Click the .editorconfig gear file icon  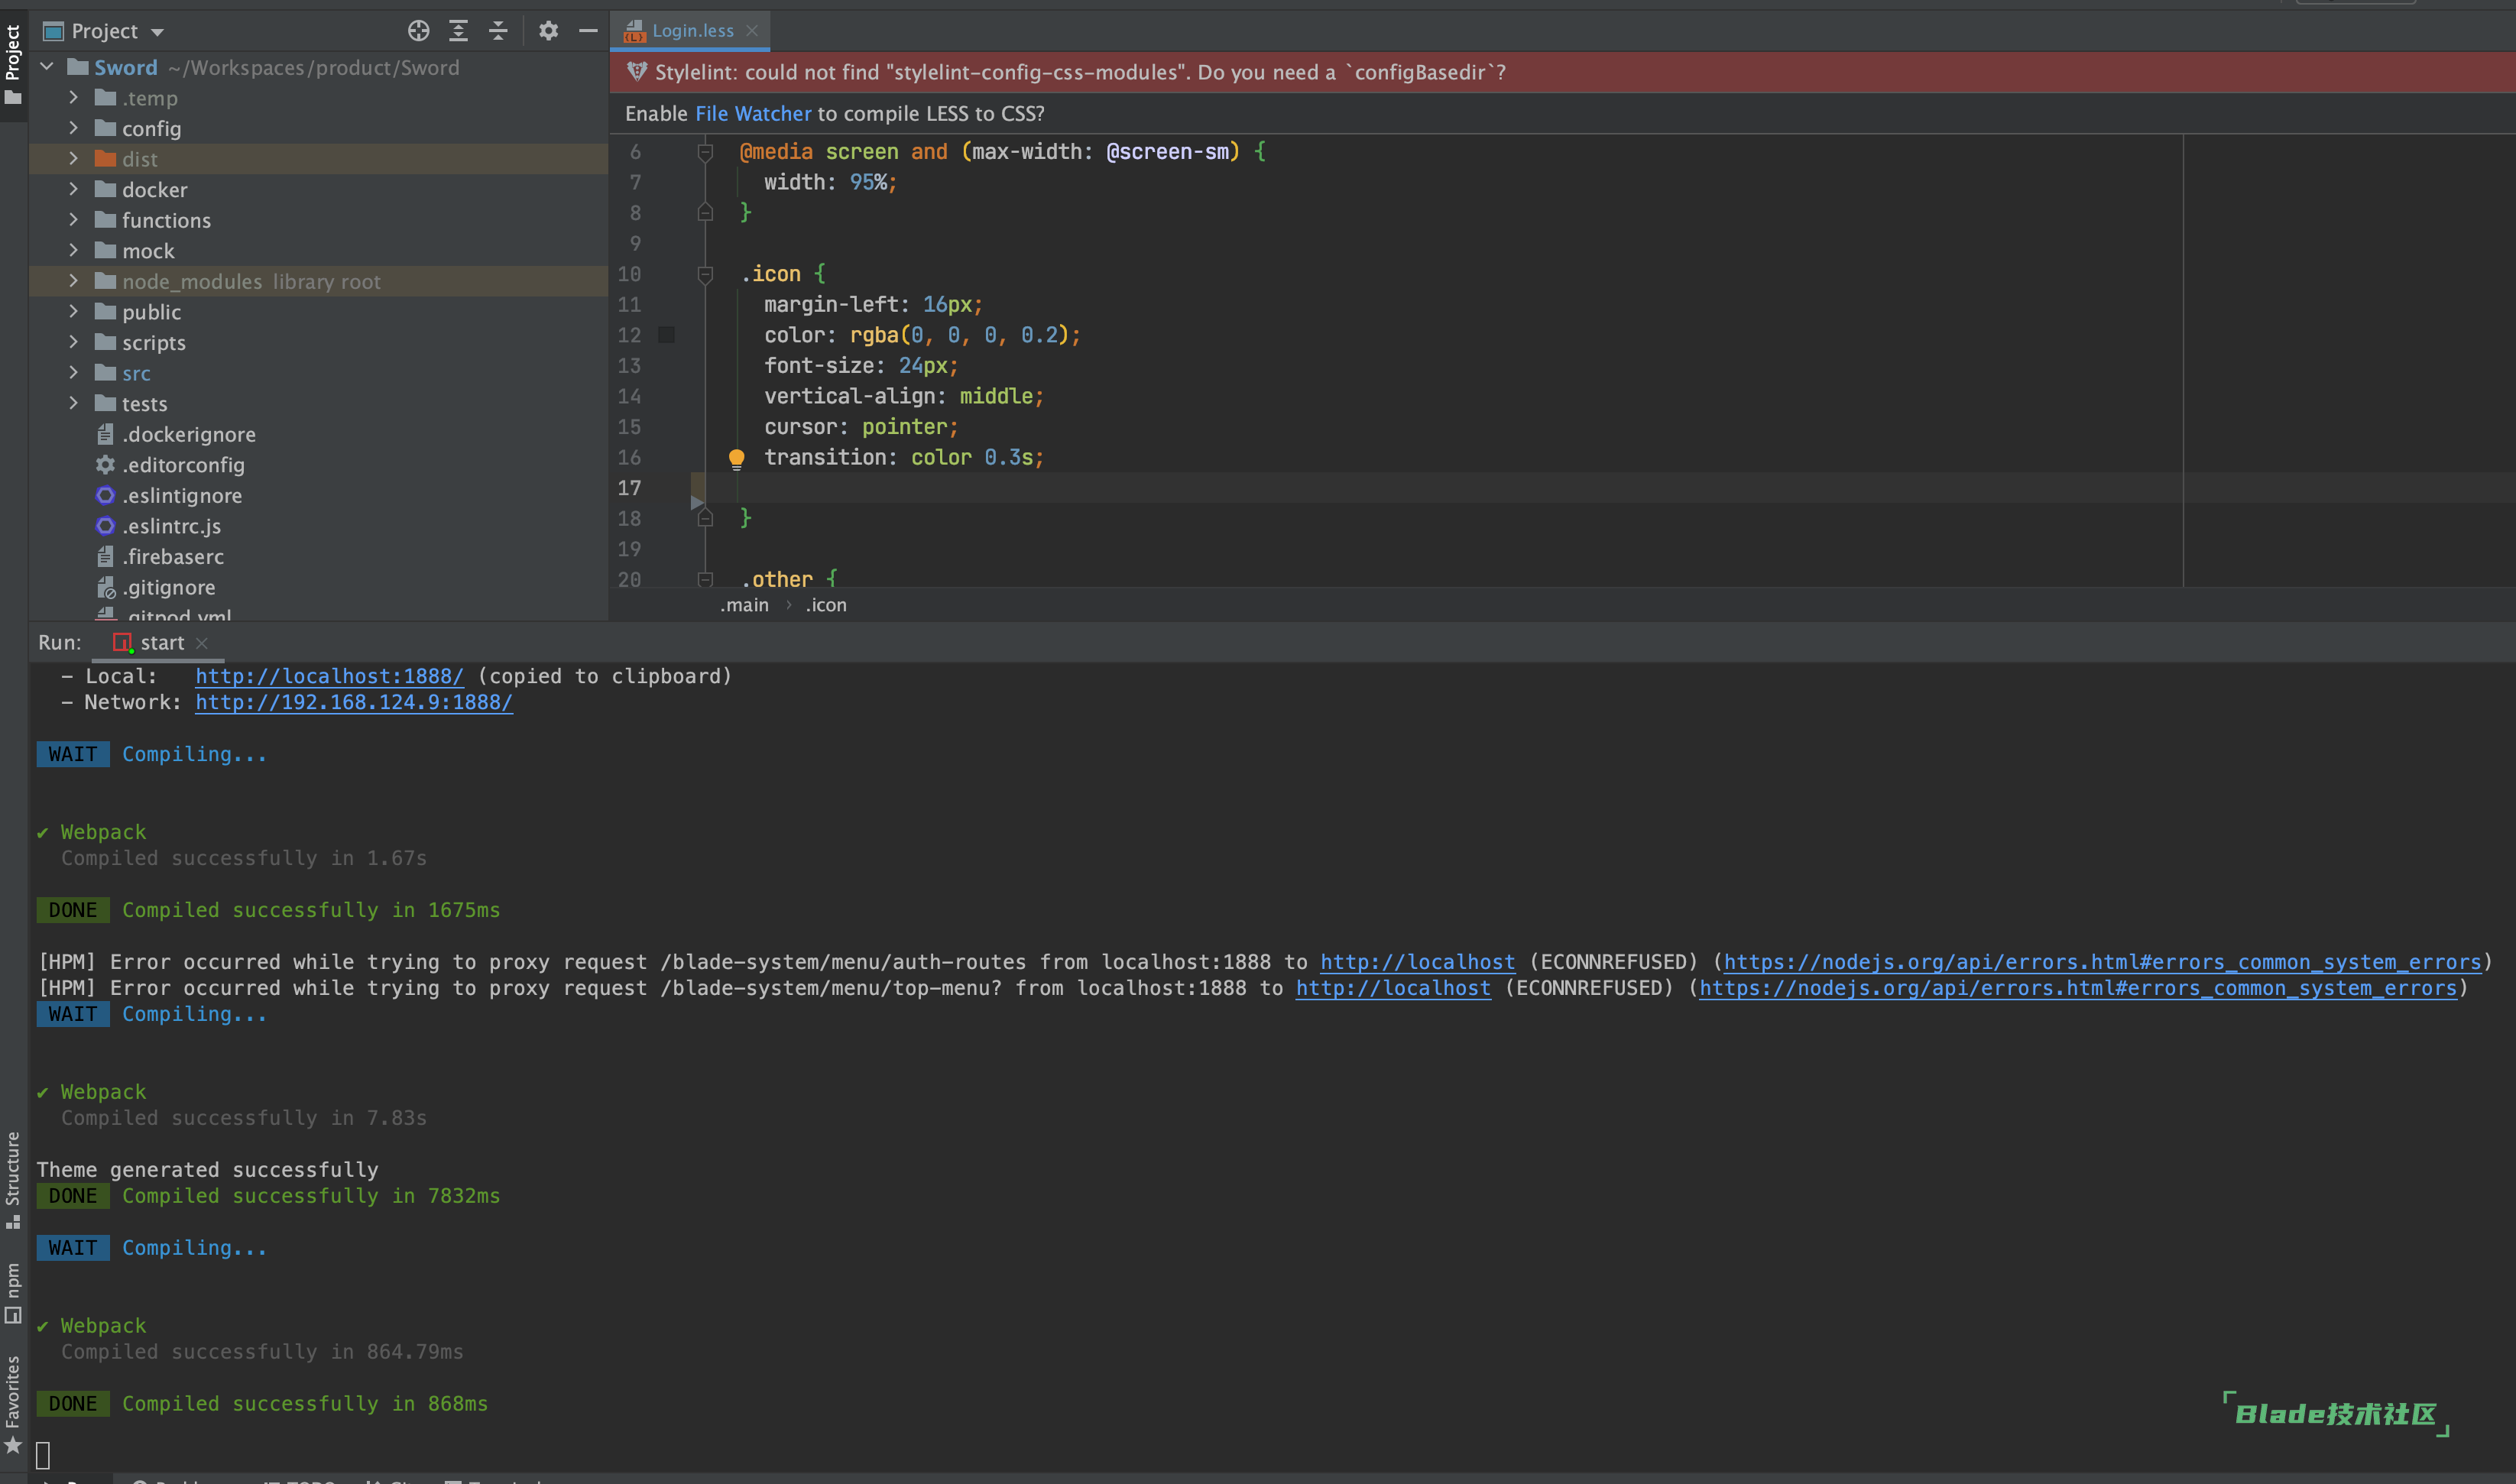point(105,465)
